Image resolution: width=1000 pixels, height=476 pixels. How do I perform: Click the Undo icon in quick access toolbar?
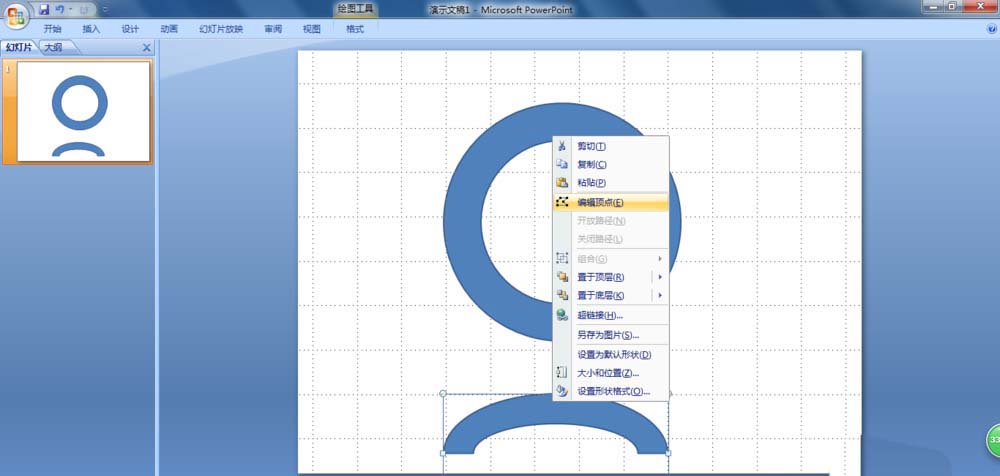60,10
